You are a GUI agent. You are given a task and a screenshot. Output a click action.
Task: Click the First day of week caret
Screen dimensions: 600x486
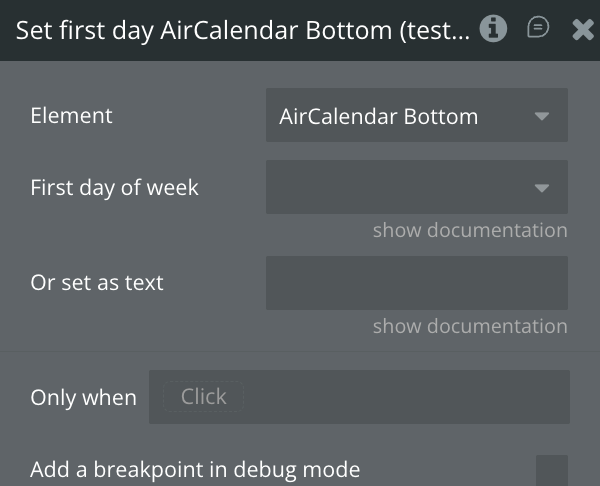pyautogui.click(x=542, y=187)
